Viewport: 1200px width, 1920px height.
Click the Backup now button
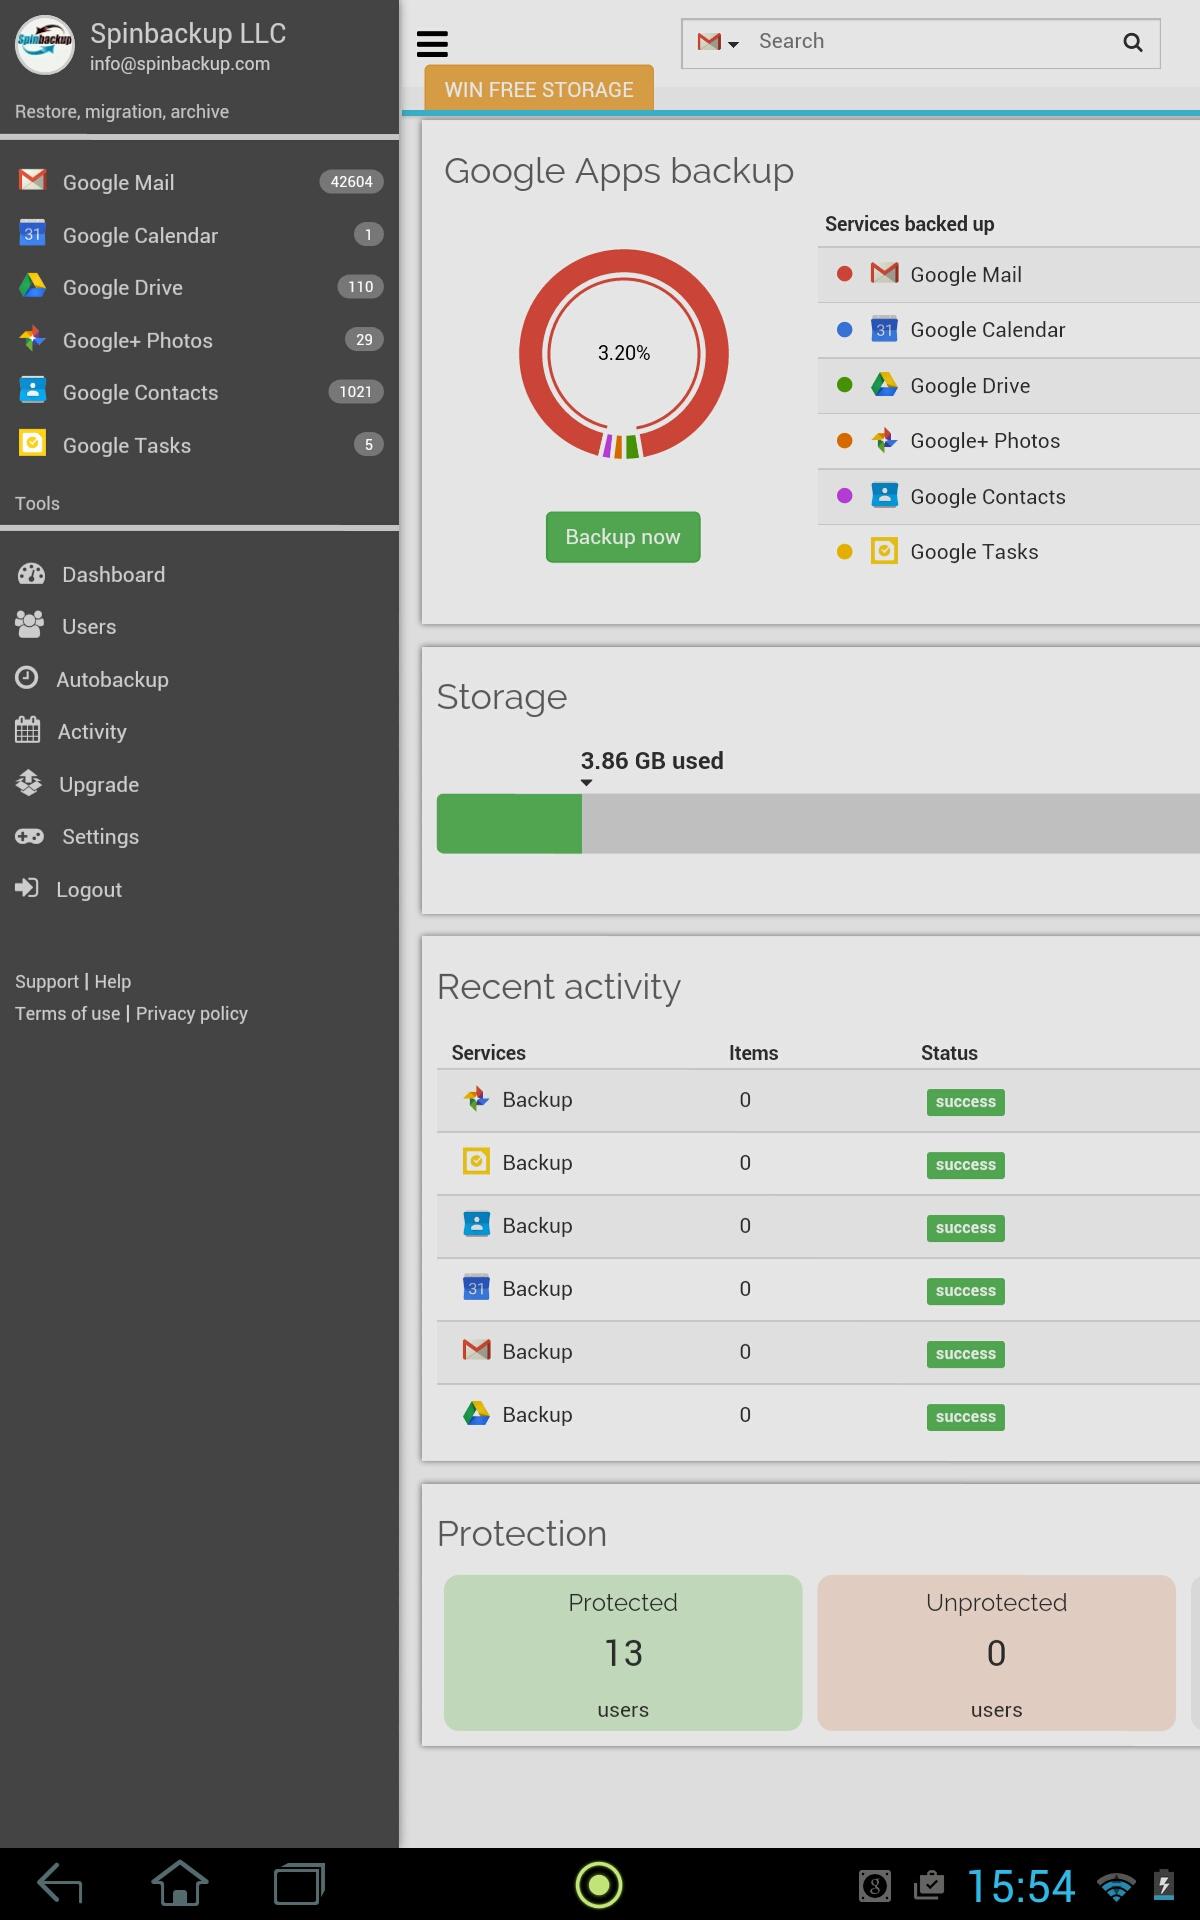(x=623, y=537)
